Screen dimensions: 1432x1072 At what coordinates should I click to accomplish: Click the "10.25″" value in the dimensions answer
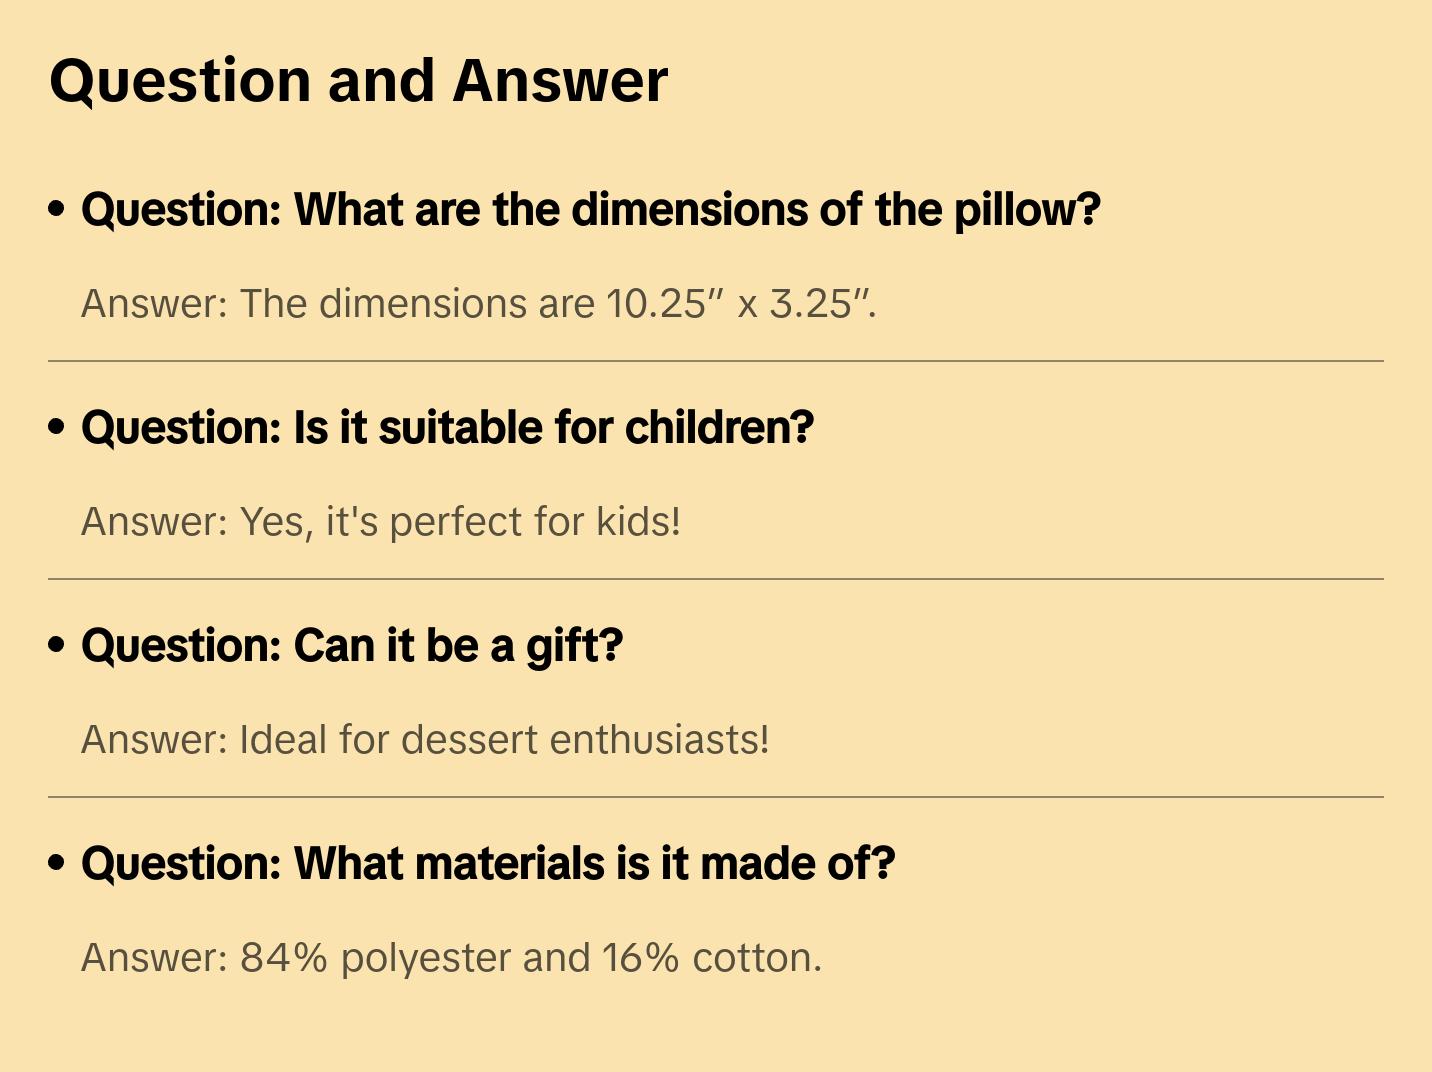[x=663, y=304]
